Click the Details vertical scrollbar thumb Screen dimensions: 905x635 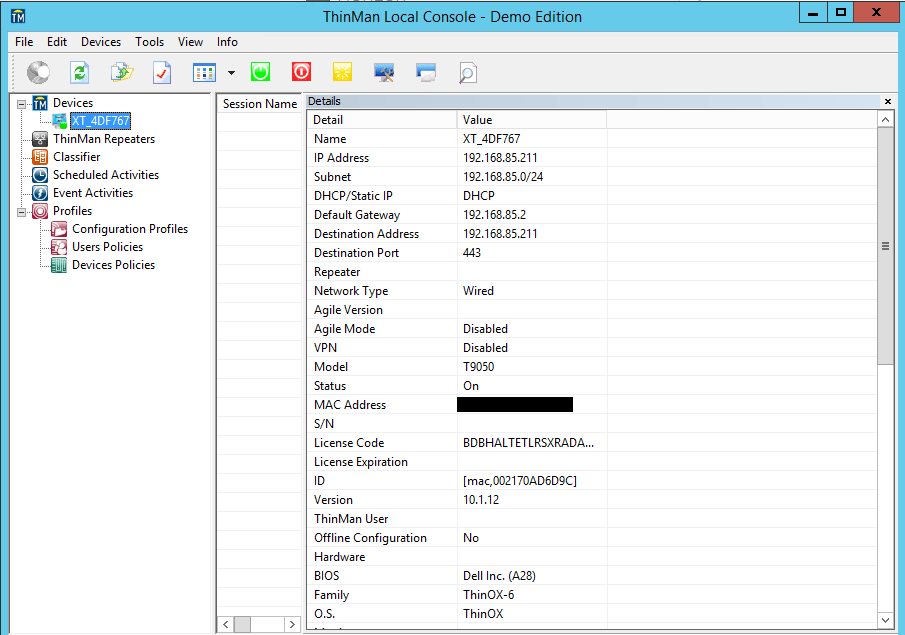885,246
